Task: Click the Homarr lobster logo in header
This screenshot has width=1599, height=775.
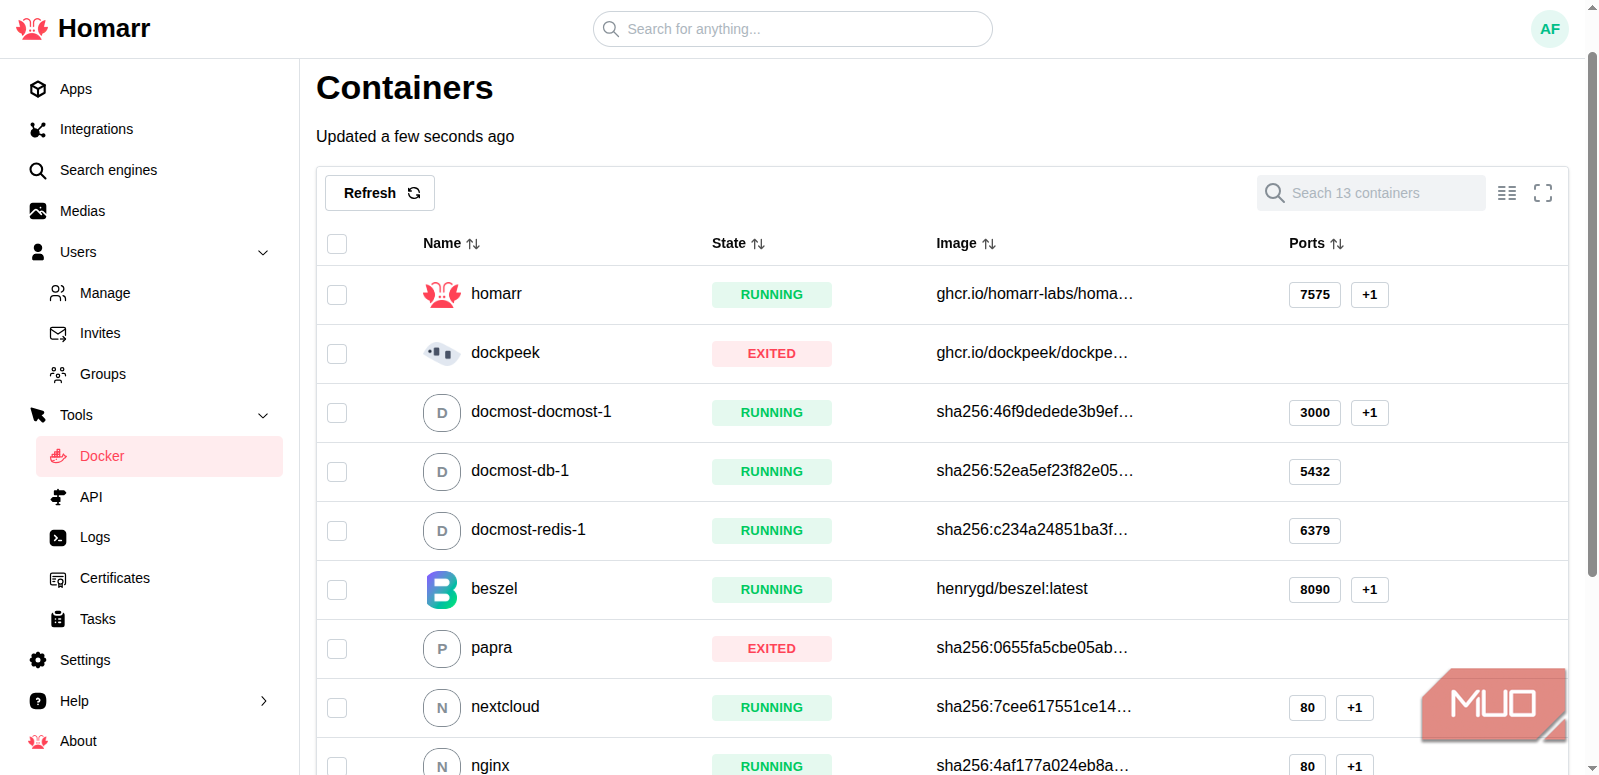Action: [x=32, y=29]
